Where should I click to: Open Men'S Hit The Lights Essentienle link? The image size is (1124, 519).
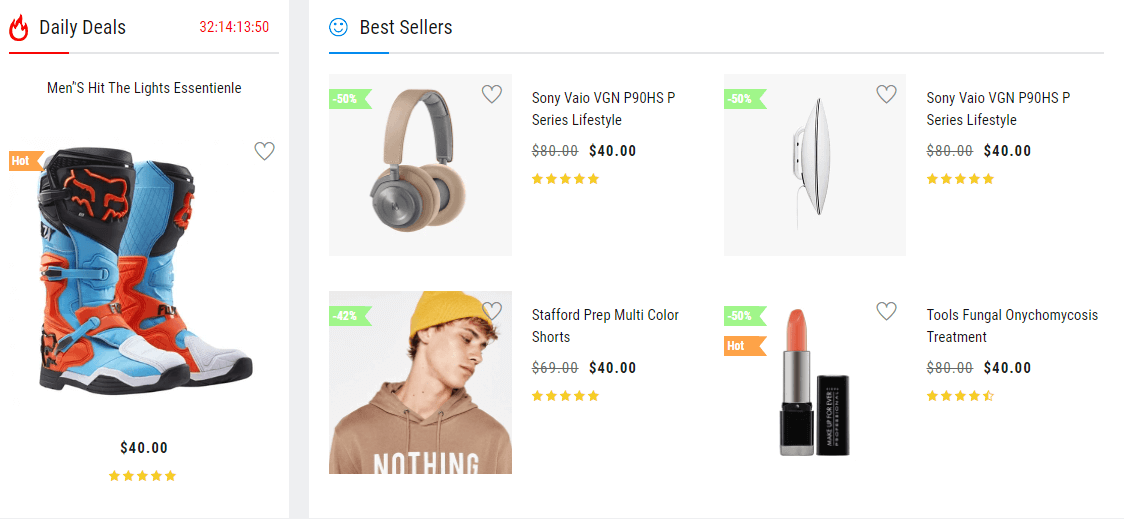click(x=144, y=88)
